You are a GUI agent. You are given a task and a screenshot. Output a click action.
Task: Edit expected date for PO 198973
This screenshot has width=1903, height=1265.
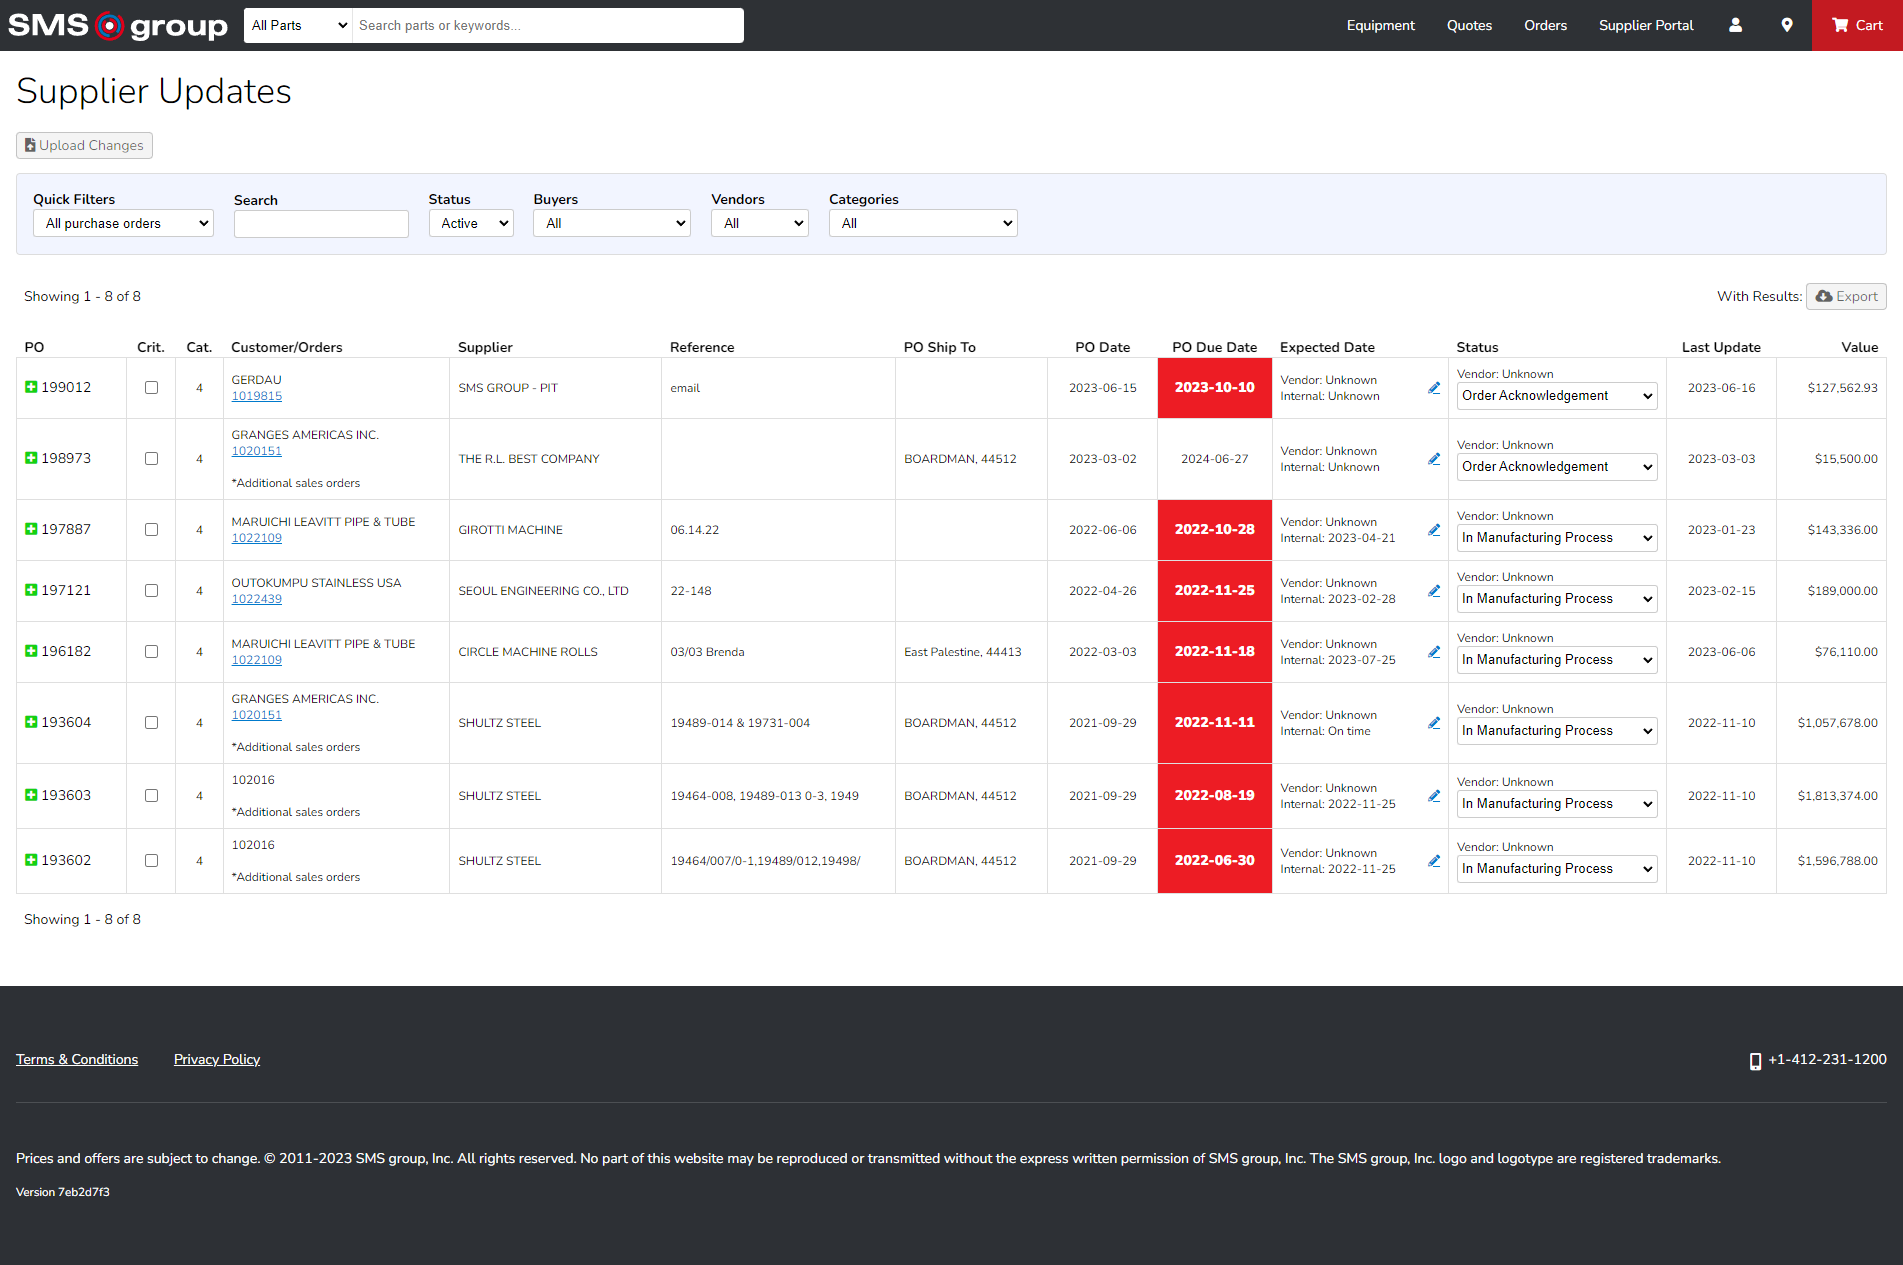click(x=1434, y=459)
